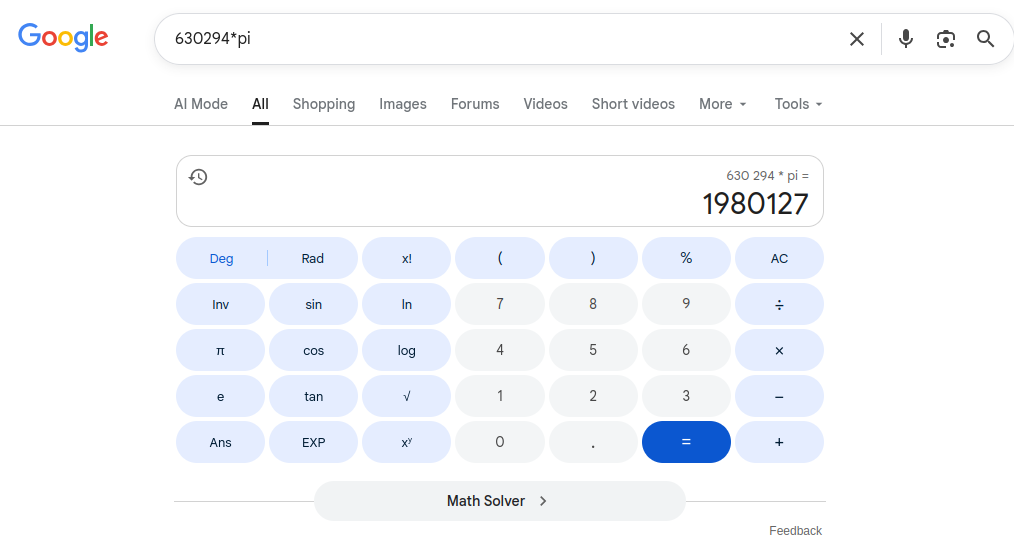The image size is (1014, 544).
Task: Start voice search with microphone icon
Action: [906, 39]
